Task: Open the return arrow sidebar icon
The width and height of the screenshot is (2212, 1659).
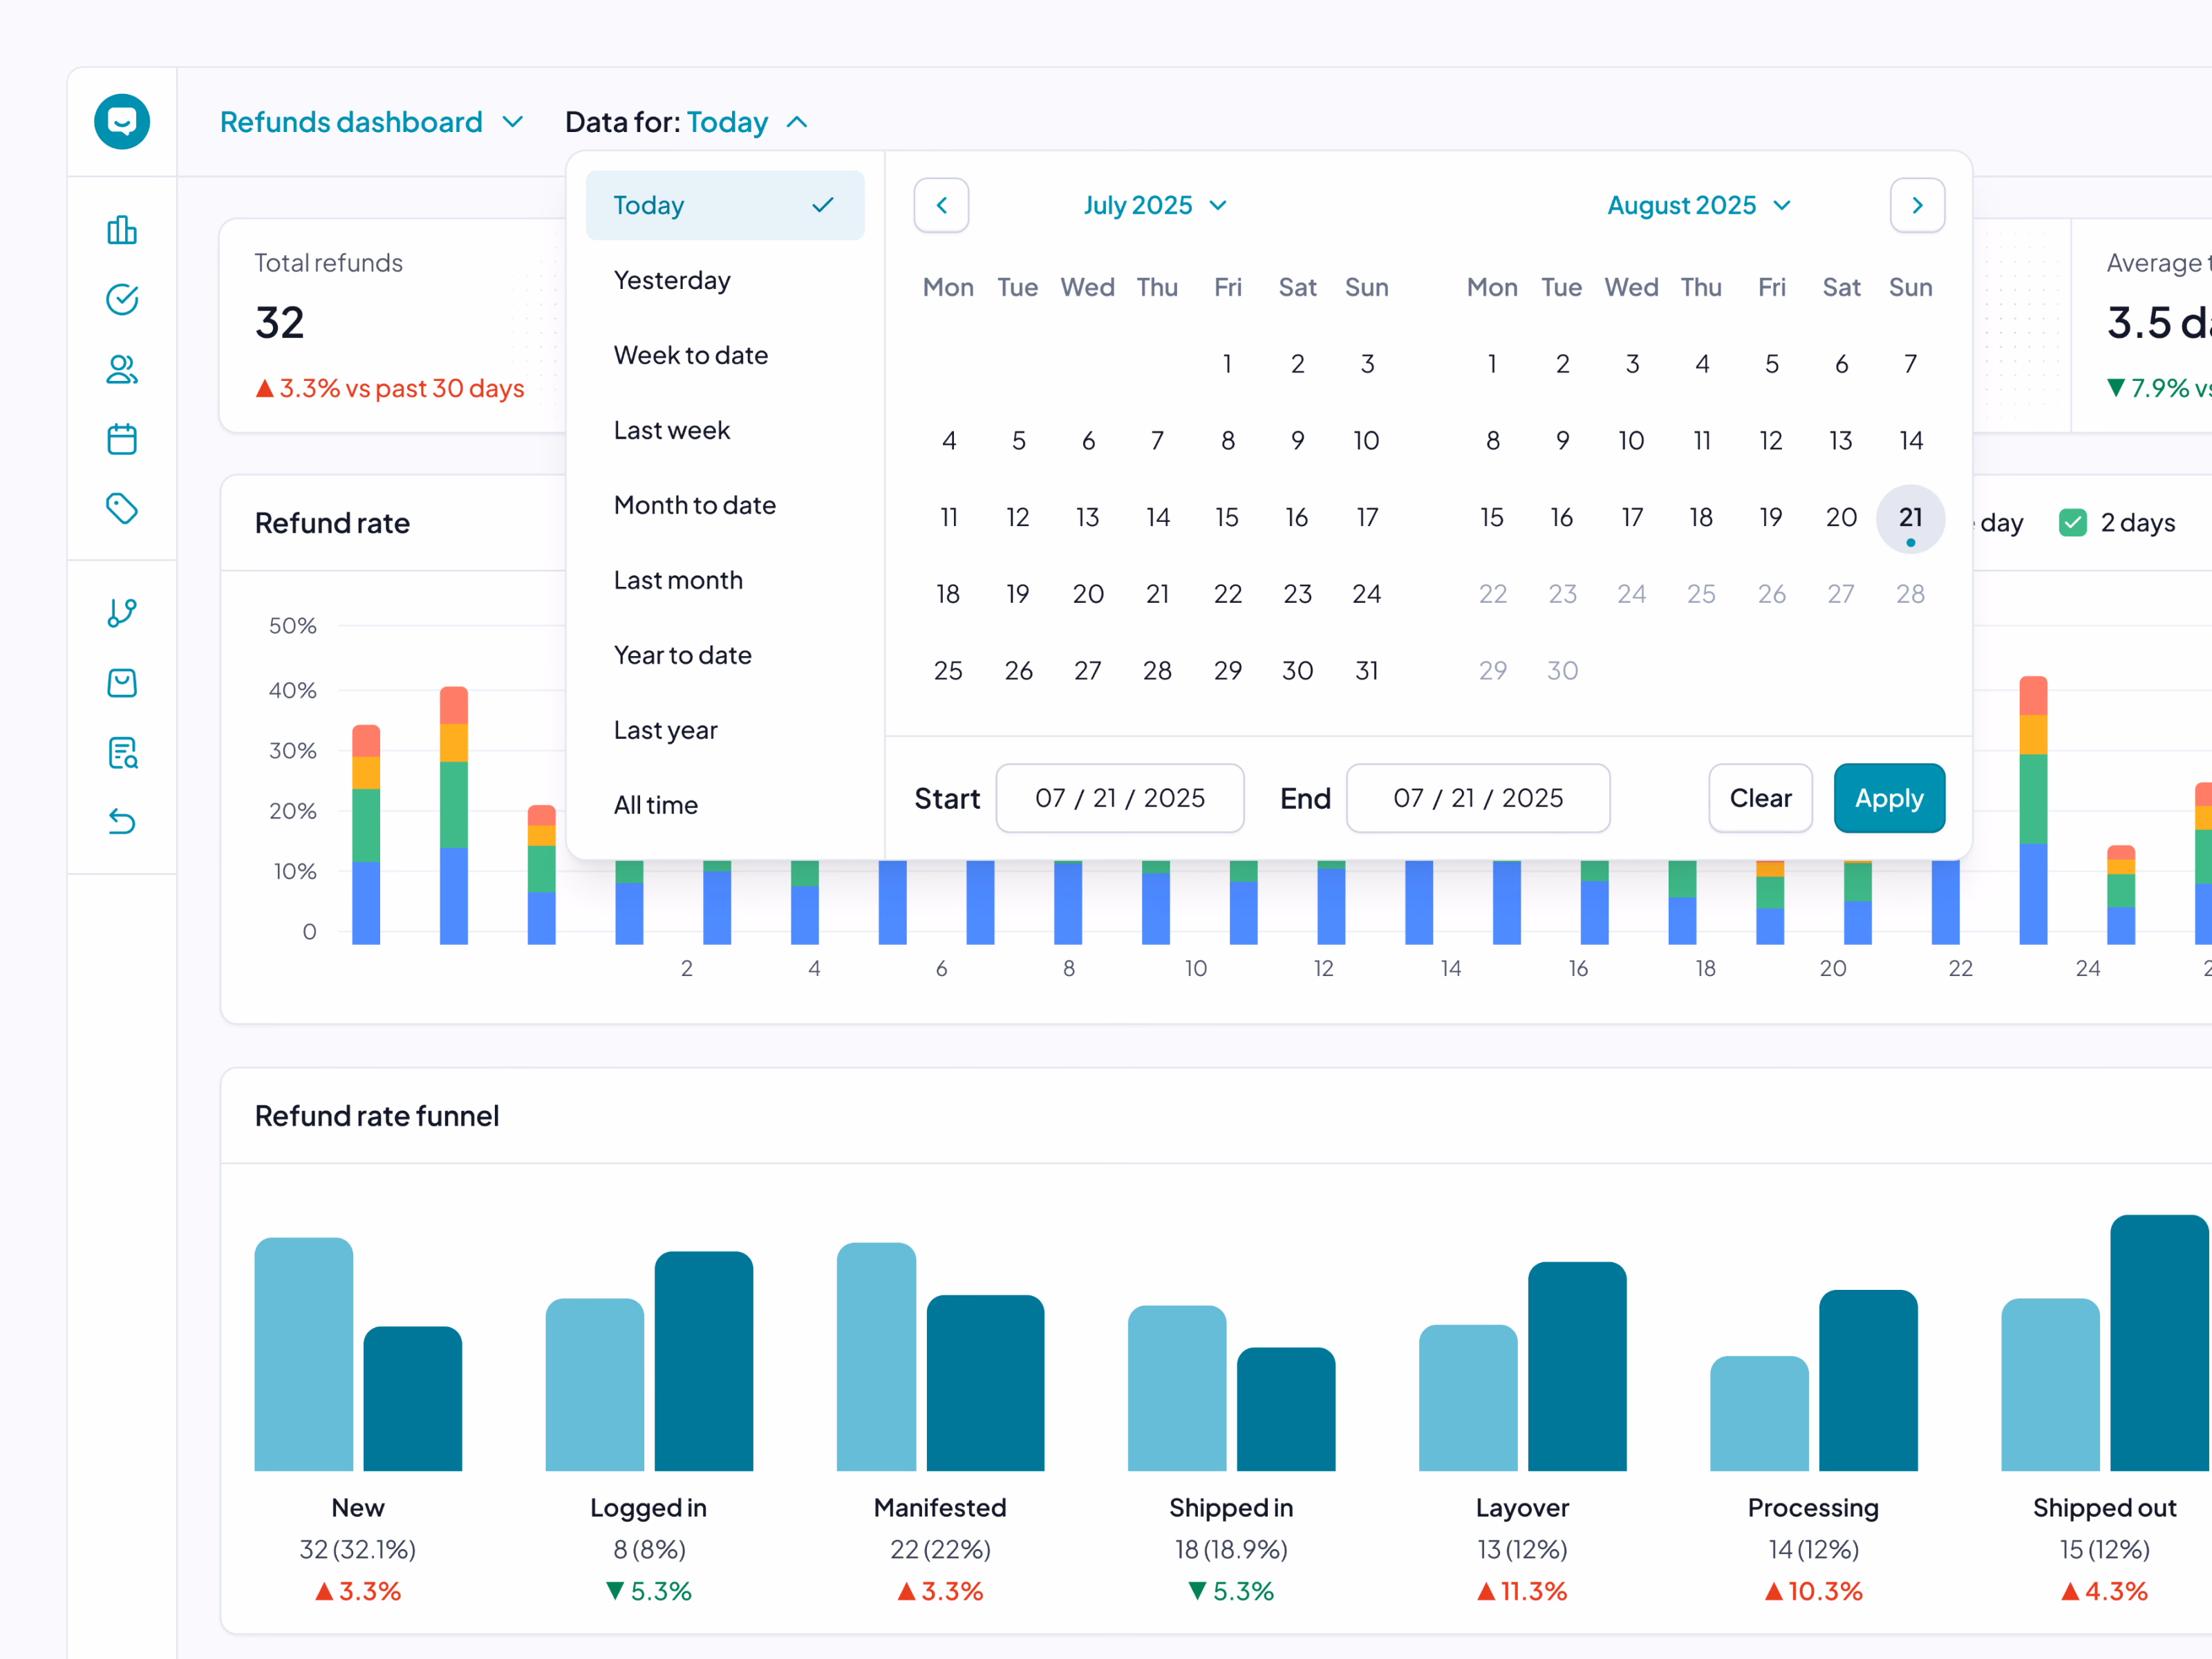Action: (x=122, y=821)
